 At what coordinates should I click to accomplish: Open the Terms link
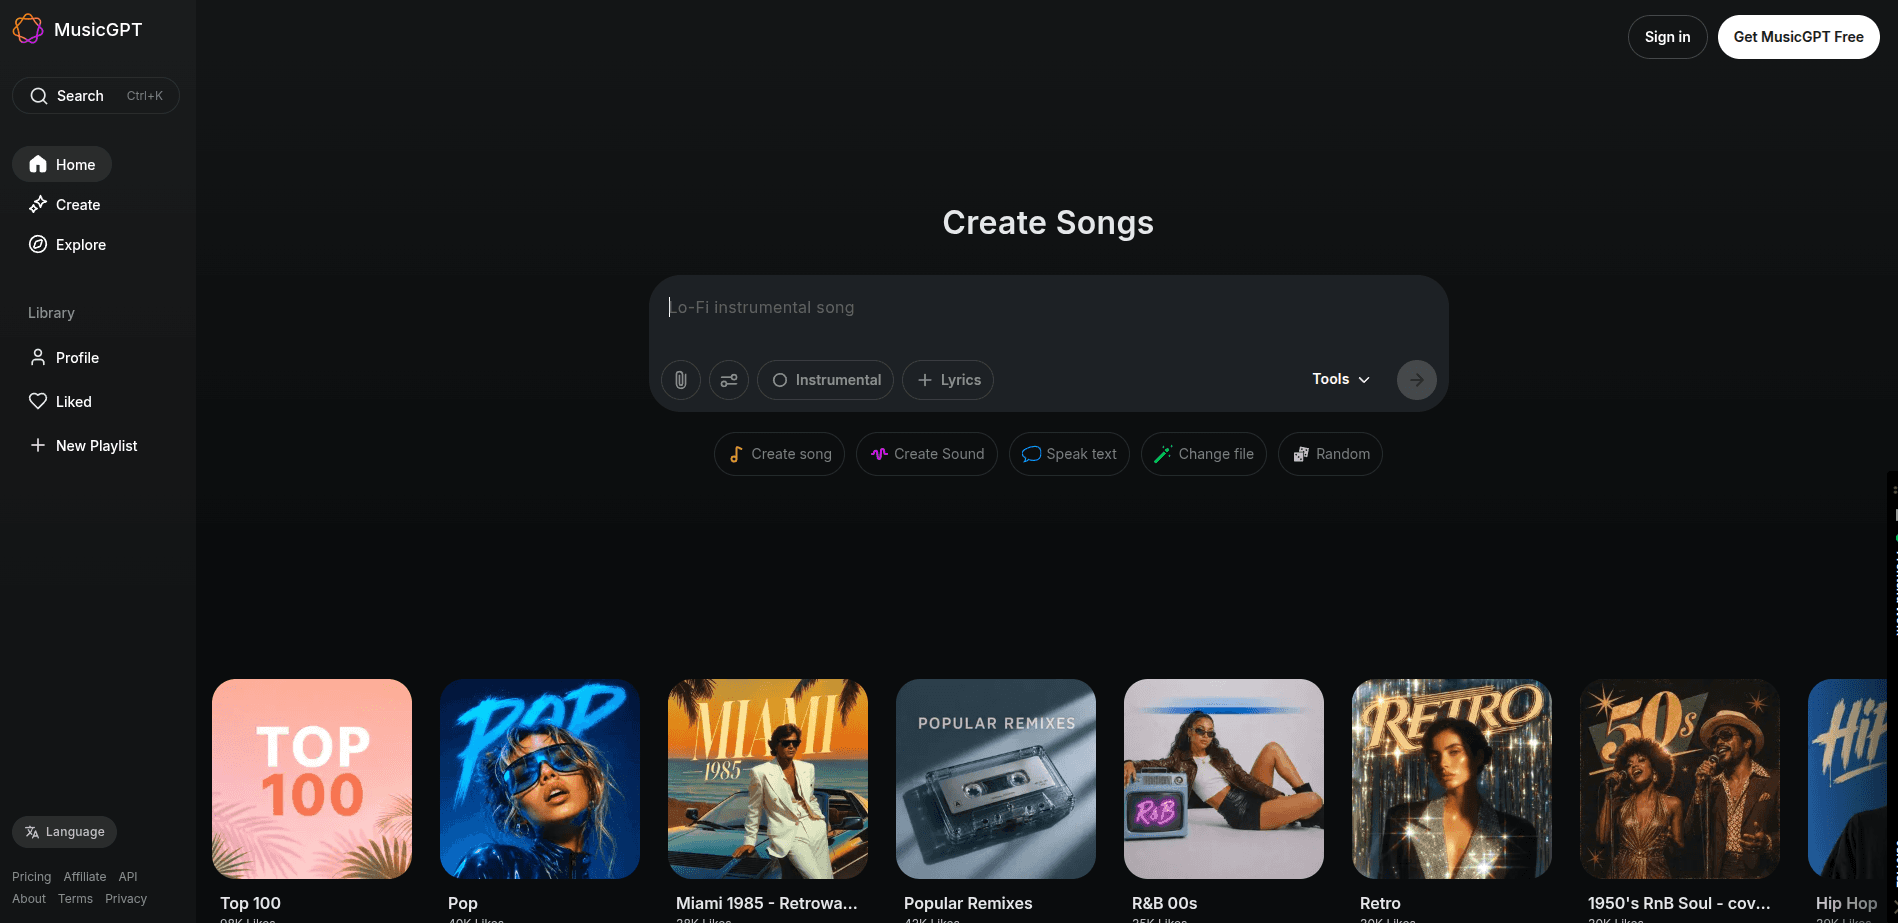click(x=75, y=899)
